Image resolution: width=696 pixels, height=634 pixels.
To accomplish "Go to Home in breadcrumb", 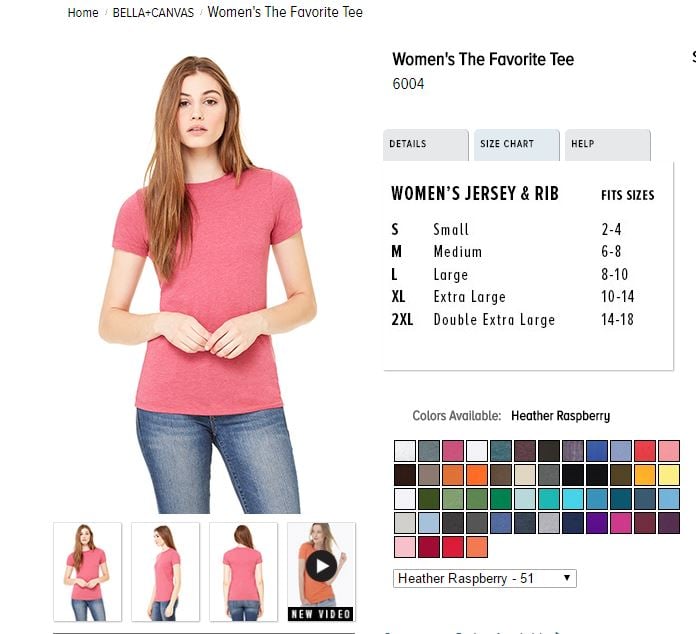I will [83, 12].
